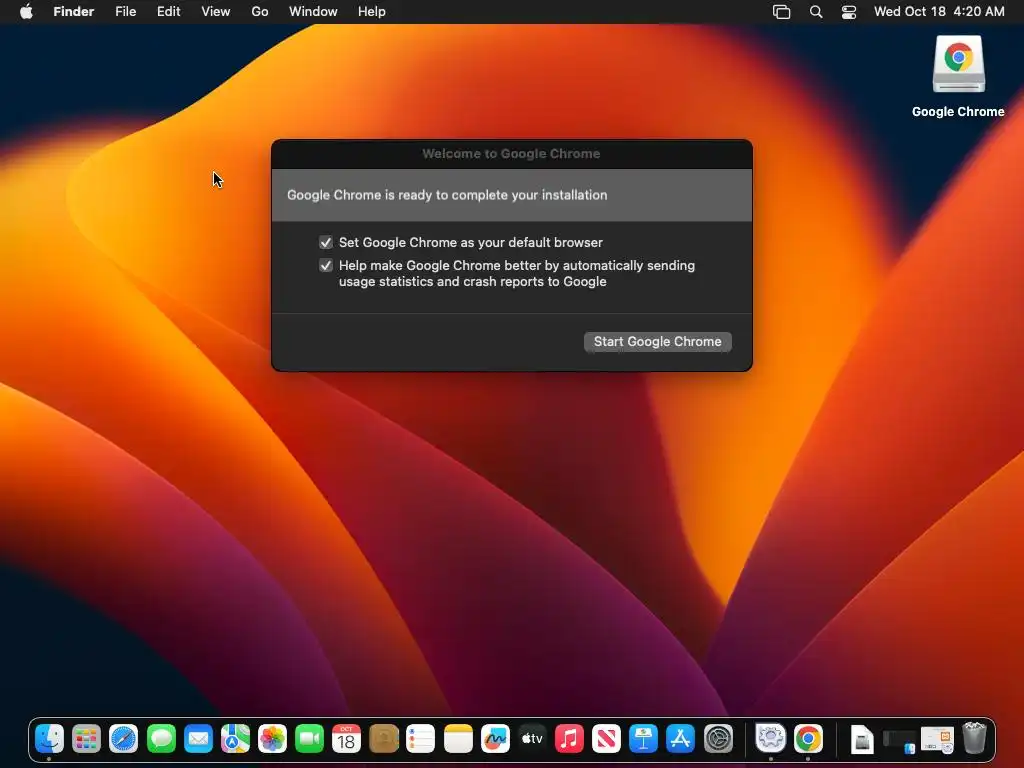
Task: Open the Help menu
Action: click(372, 12)
